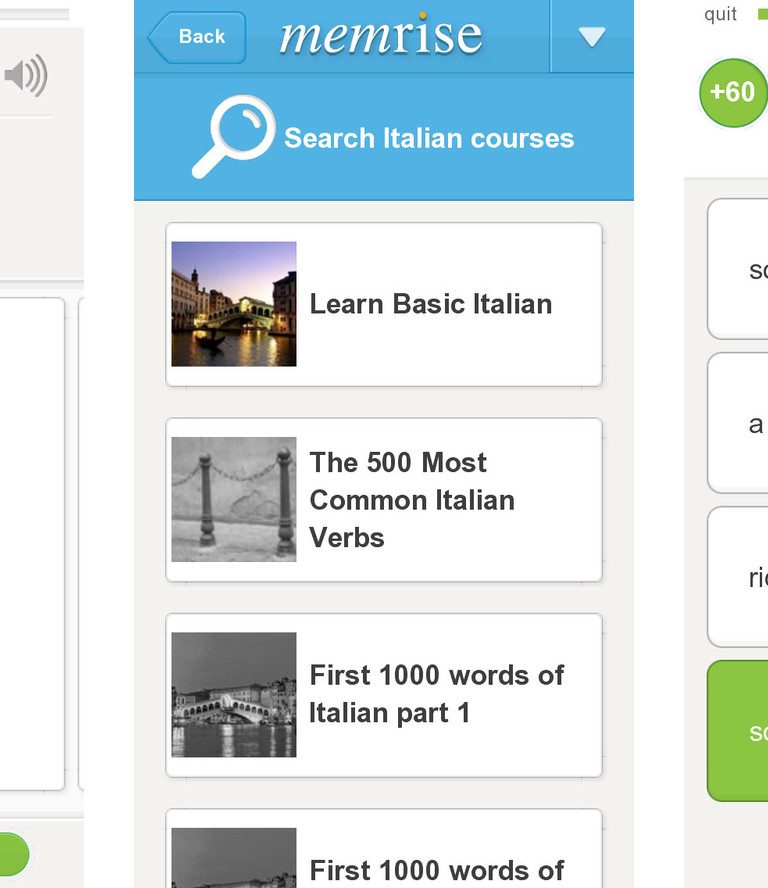Play audio with the speaker icon
This screenshot has height=888, width=768.
(26, 77)
